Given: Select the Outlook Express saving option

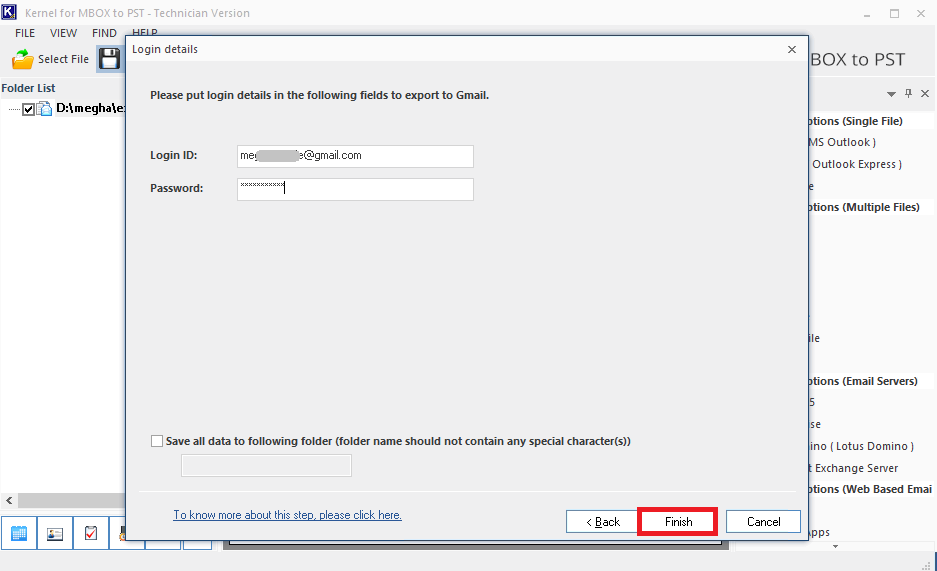Looking at the screenshot, I should point(856,164).
